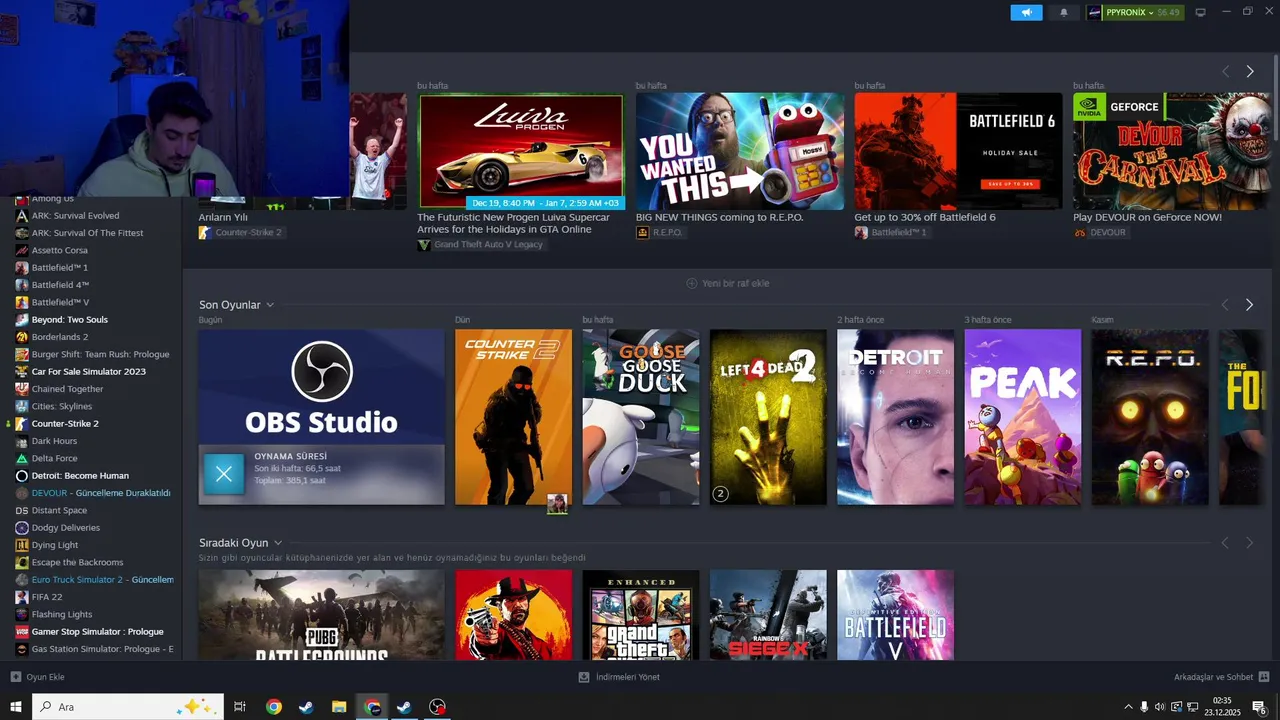The height and width of the screenshot is (720, 1280).
Task: Click the Delta Force icon in library list
Action: point(22,458)
